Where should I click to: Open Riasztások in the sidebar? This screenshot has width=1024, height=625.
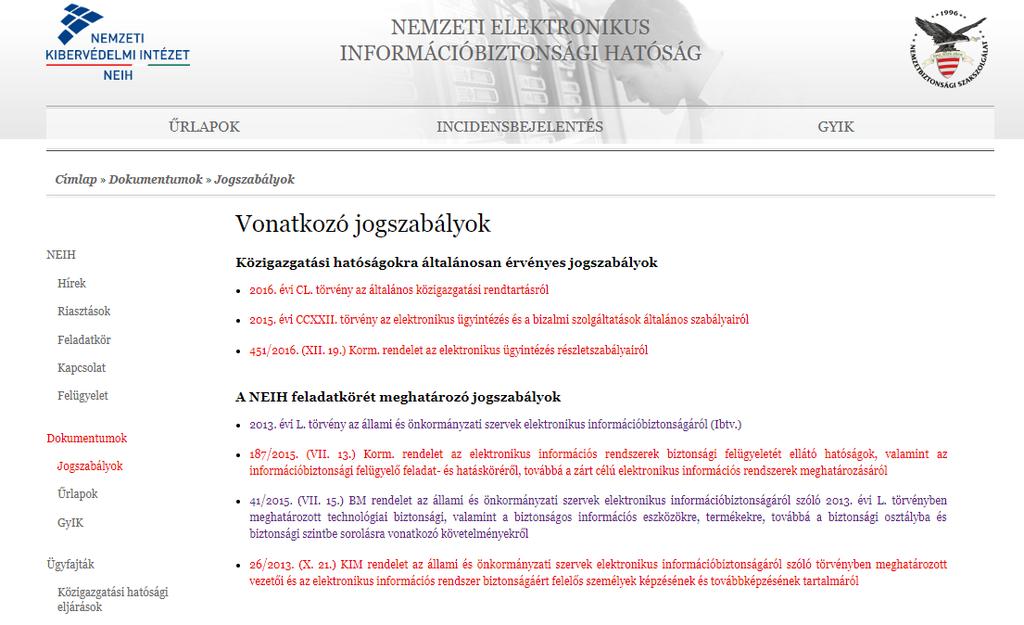coord(84,312)
